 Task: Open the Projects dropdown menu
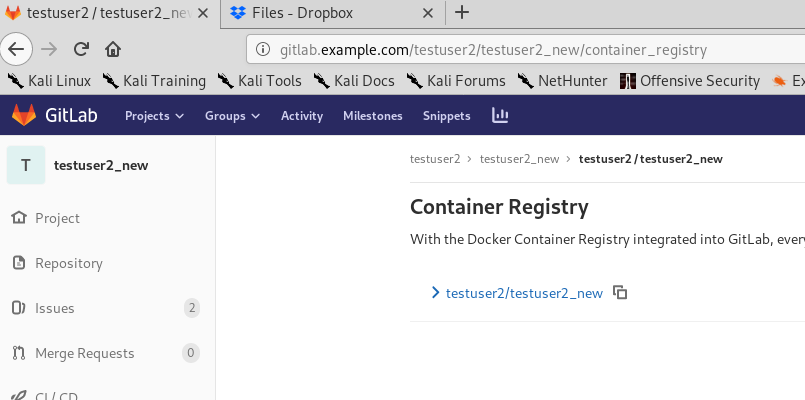pyautogui.click(x=154, y=116)
